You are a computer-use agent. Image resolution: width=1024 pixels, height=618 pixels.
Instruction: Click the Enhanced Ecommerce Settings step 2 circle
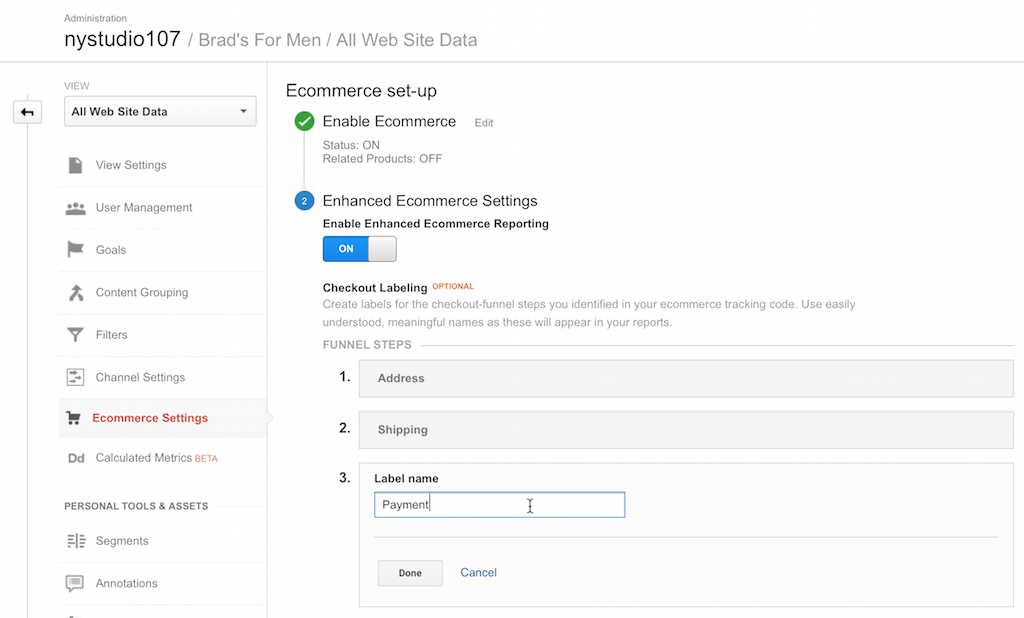pyautogui.click(x=304, y=201)
